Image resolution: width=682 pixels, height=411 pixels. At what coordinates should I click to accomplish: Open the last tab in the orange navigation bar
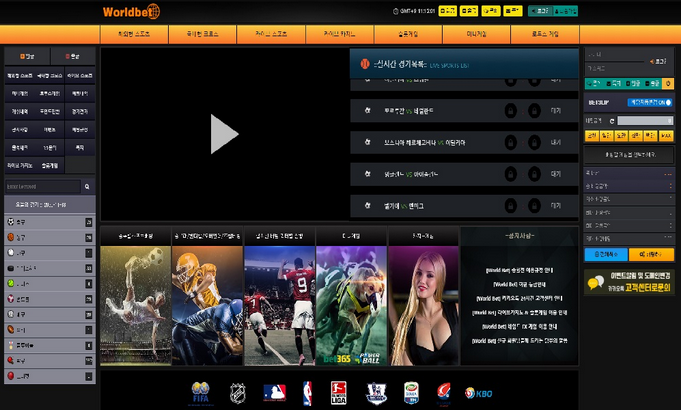(x=545, y=34)
